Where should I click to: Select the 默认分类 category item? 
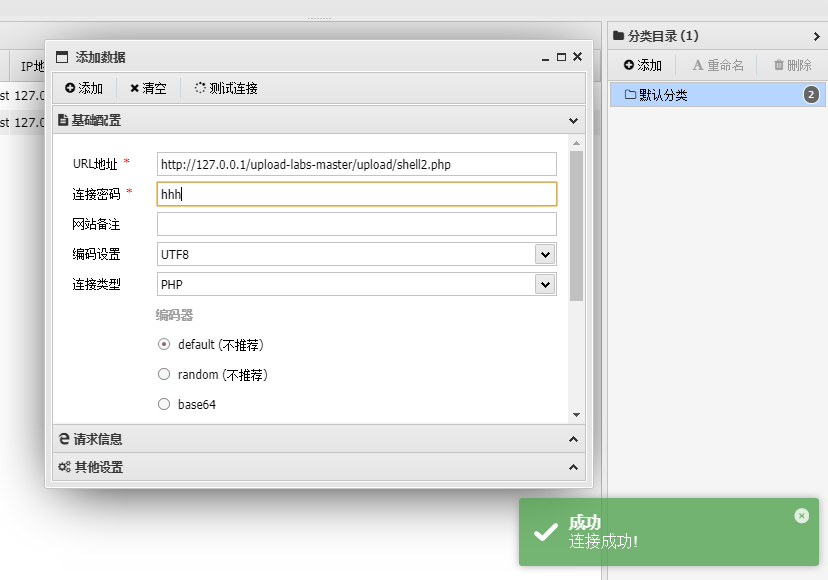pos(717,95)
